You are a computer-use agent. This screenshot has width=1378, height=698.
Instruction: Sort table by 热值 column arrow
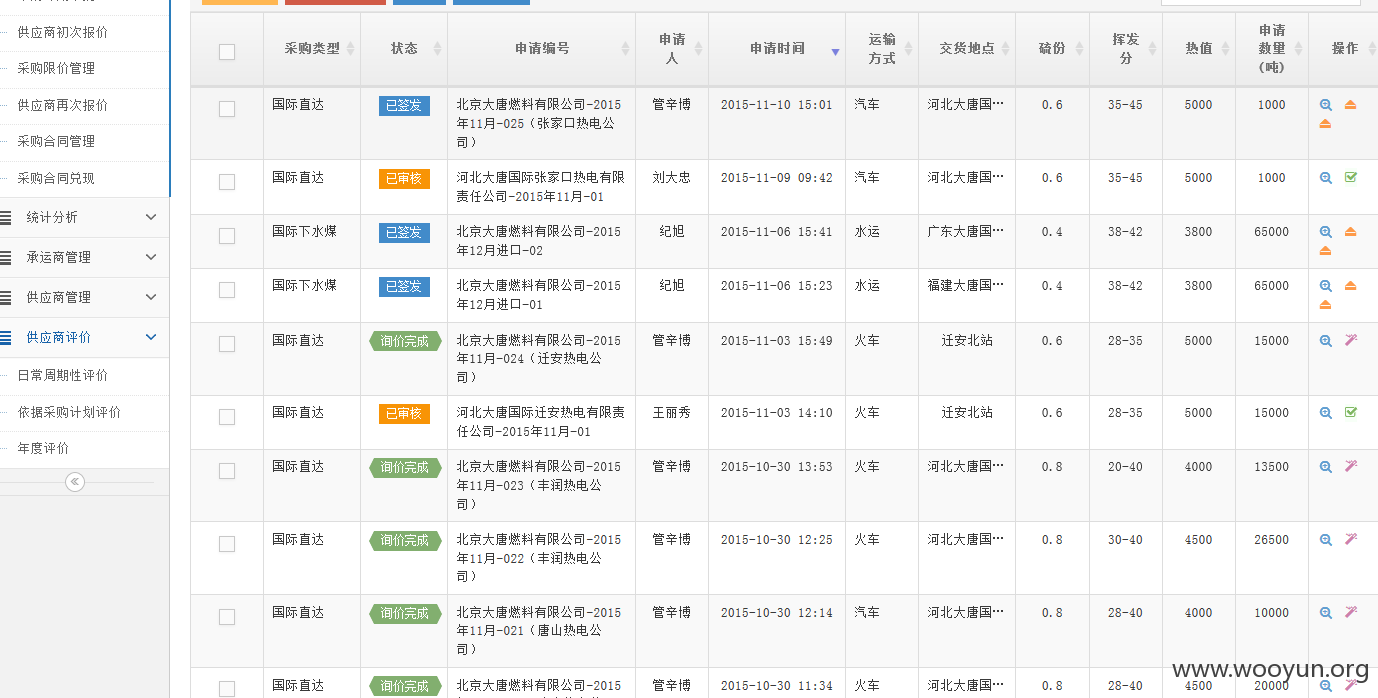tap(1225, 49)
